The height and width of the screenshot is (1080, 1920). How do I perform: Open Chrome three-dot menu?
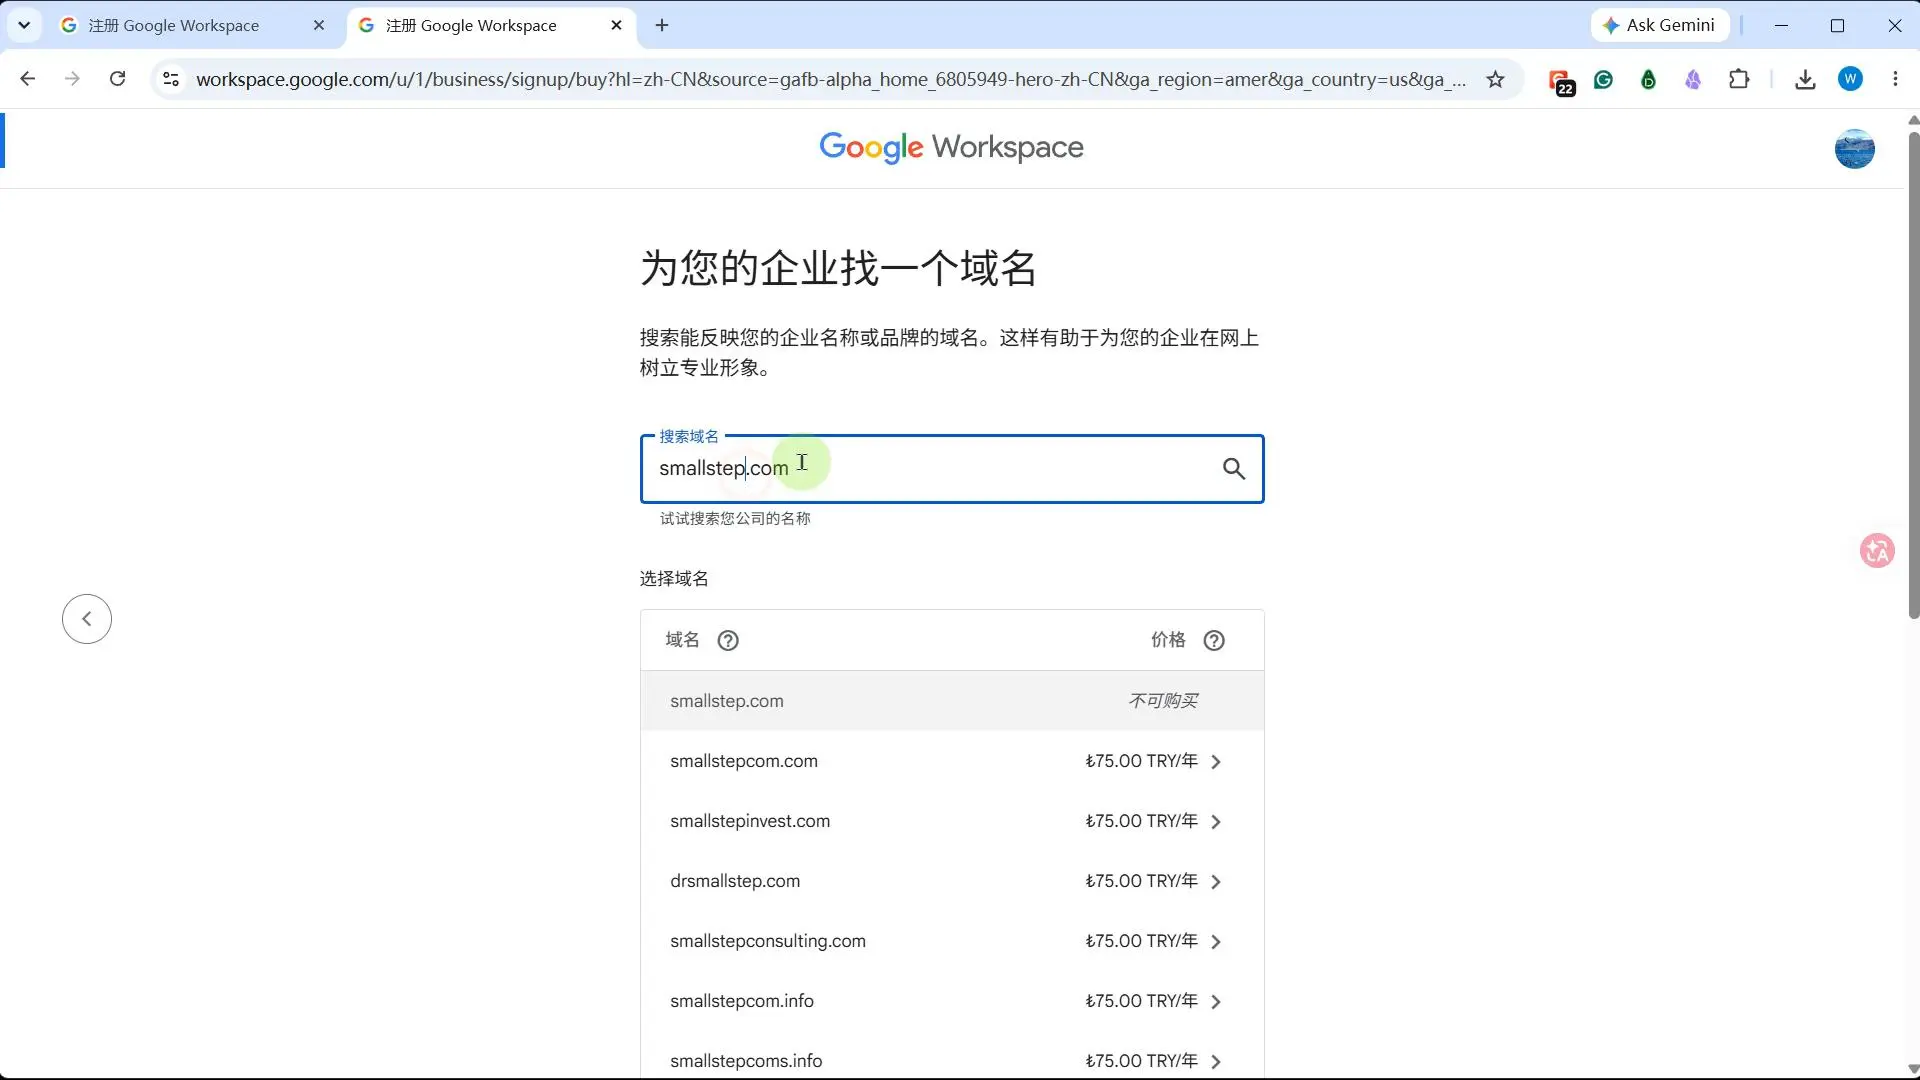1895,79
